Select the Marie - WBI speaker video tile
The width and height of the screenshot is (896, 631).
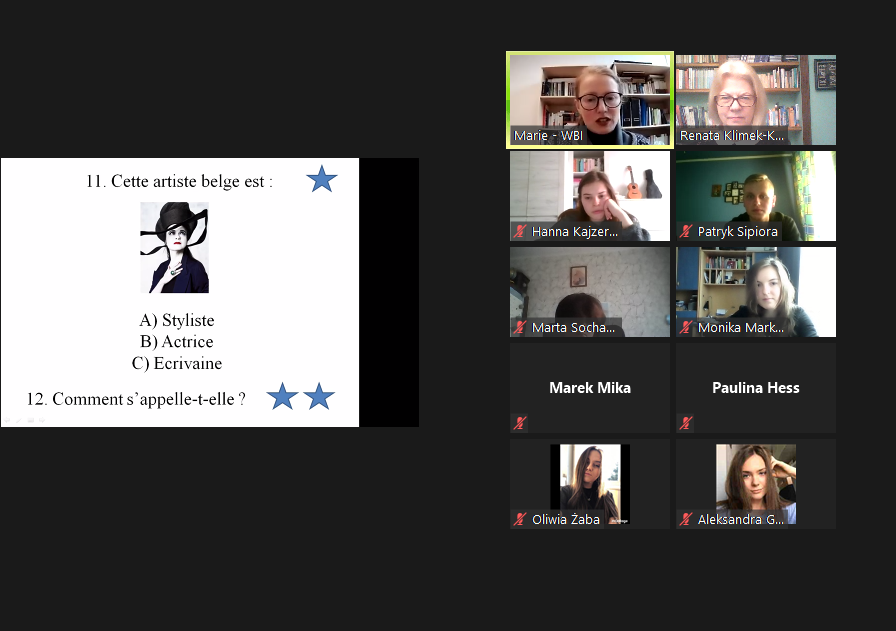[x=590, y=100]
